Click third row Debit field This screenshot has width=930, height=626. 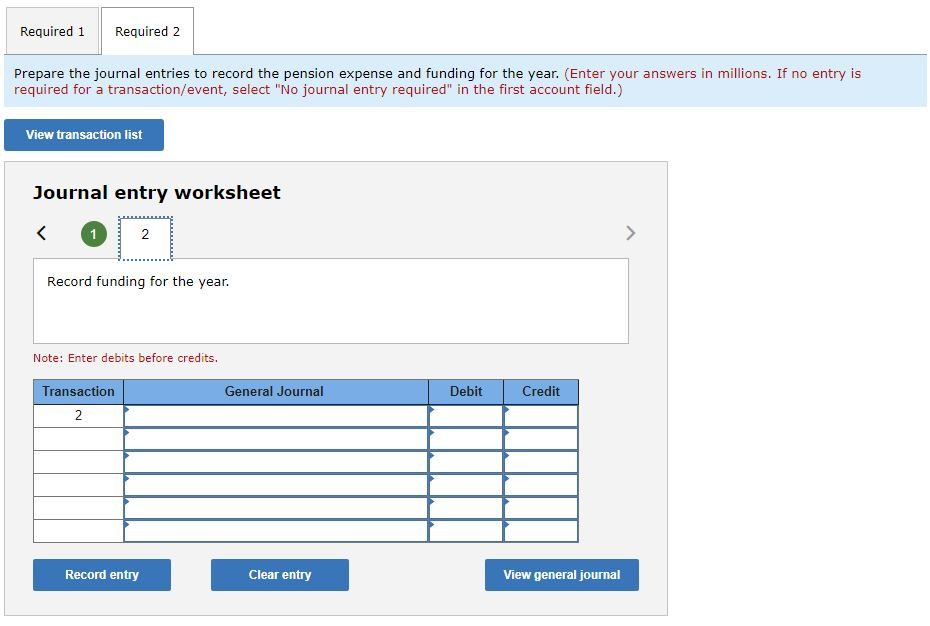466,462
